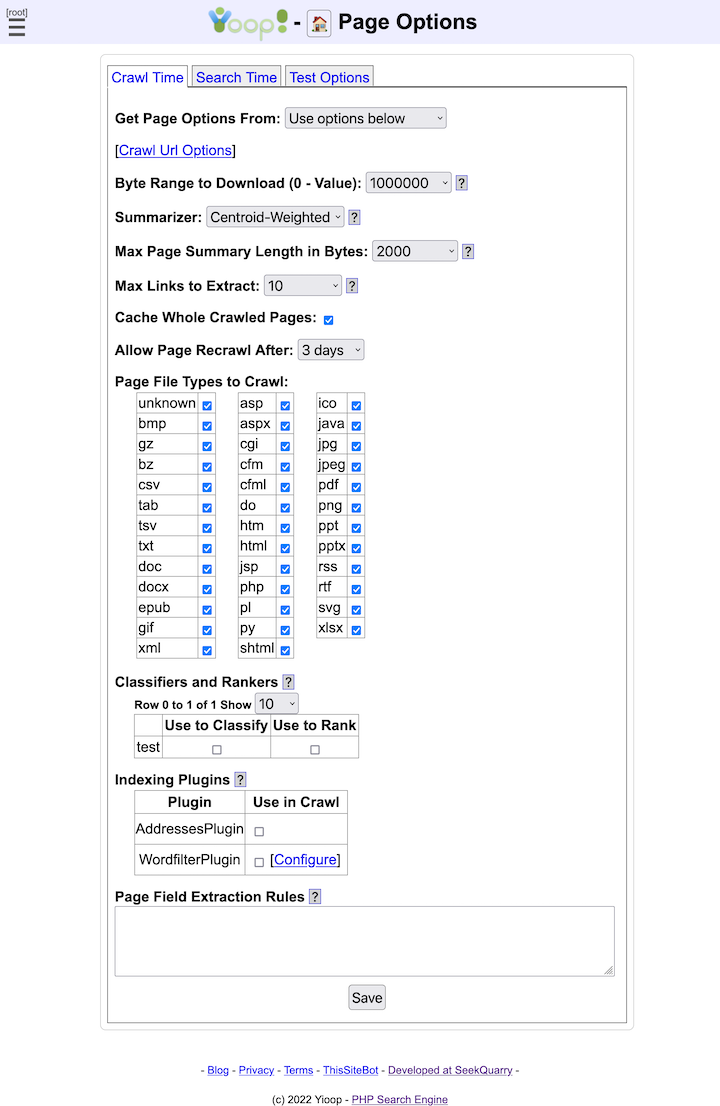Image resolution: width=720 pixels, height=1106 pixels.
Task: Open the Developed at SeekQuarry link
Action: 450,1070
